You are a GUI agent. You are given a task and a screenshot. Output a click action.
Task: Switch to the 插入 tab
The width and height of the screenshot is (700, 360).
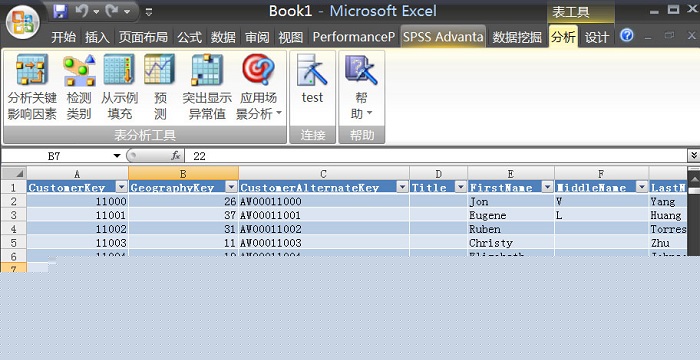[x=97, y=37]
